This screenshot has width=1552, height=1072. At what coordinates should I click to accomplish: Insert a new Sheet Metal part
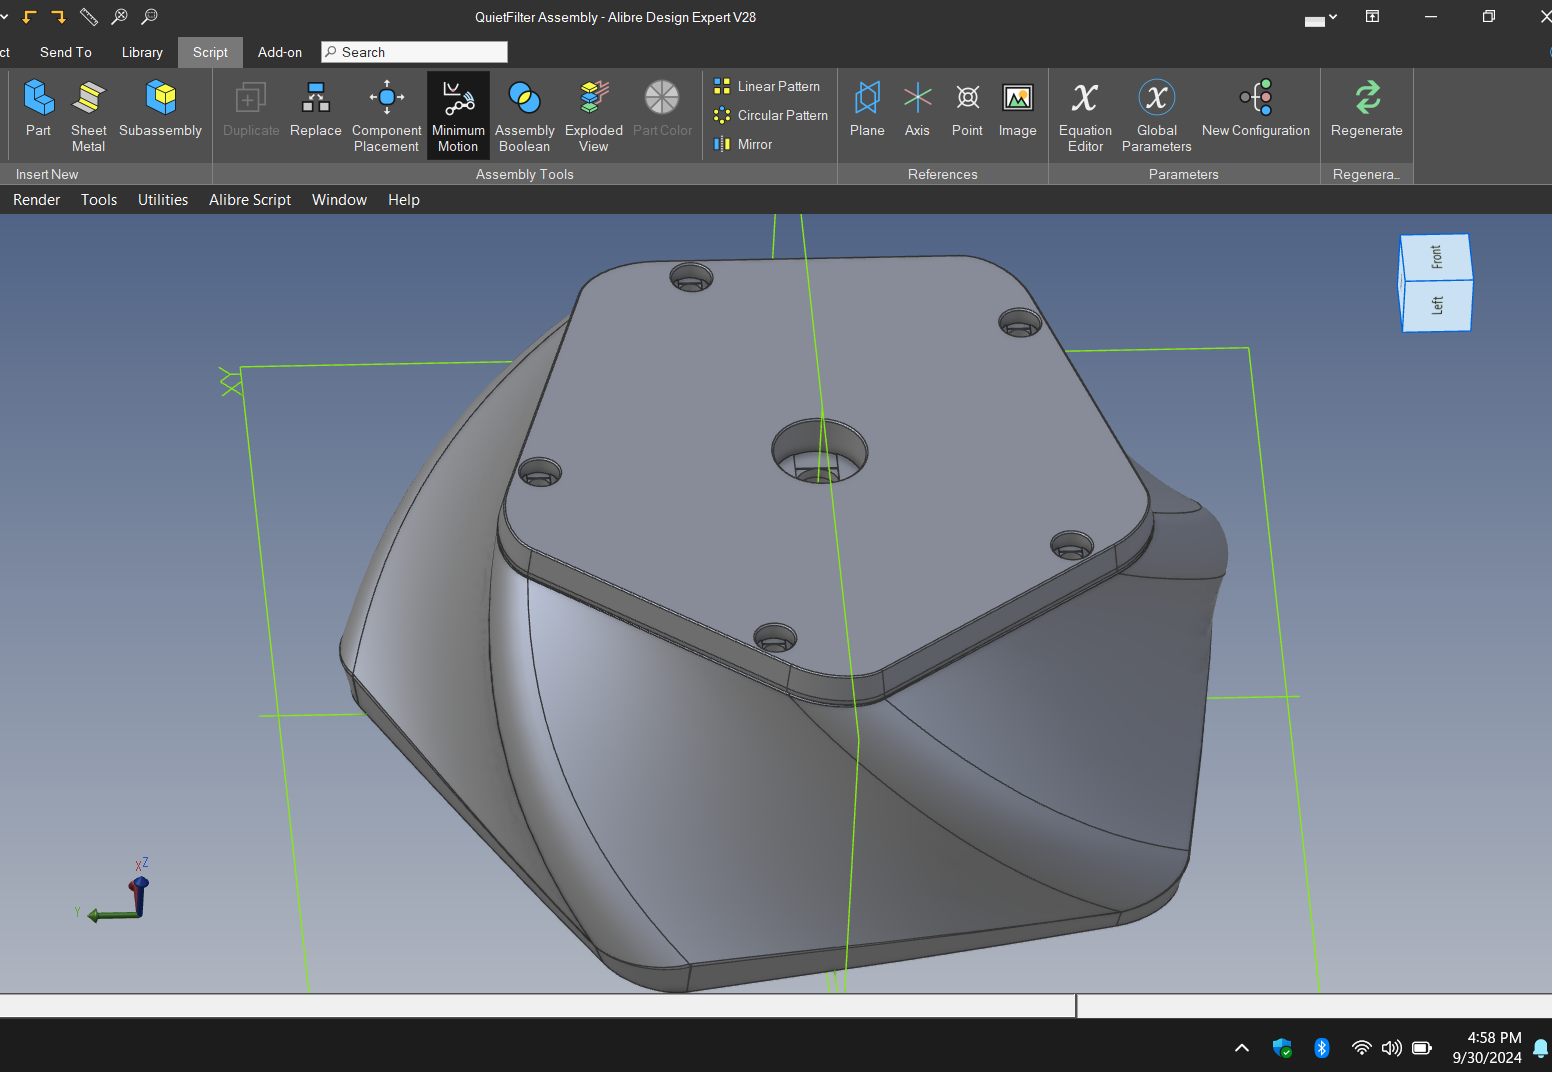tap(88, 116)
